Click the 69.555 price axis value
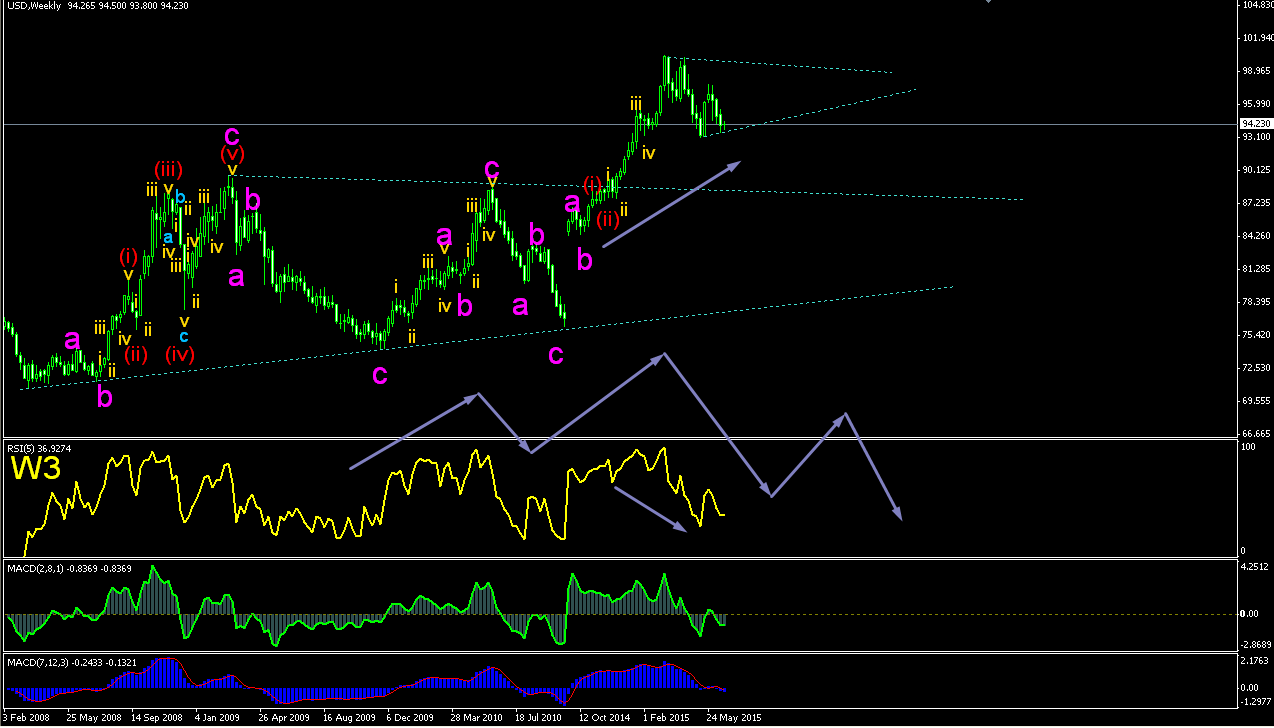The height and width of the screenshot is (728, 1274). coord(1255,401)
